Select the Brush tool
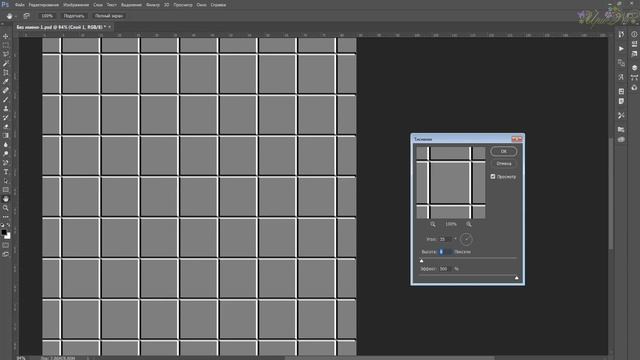 (x=6, y=100)
